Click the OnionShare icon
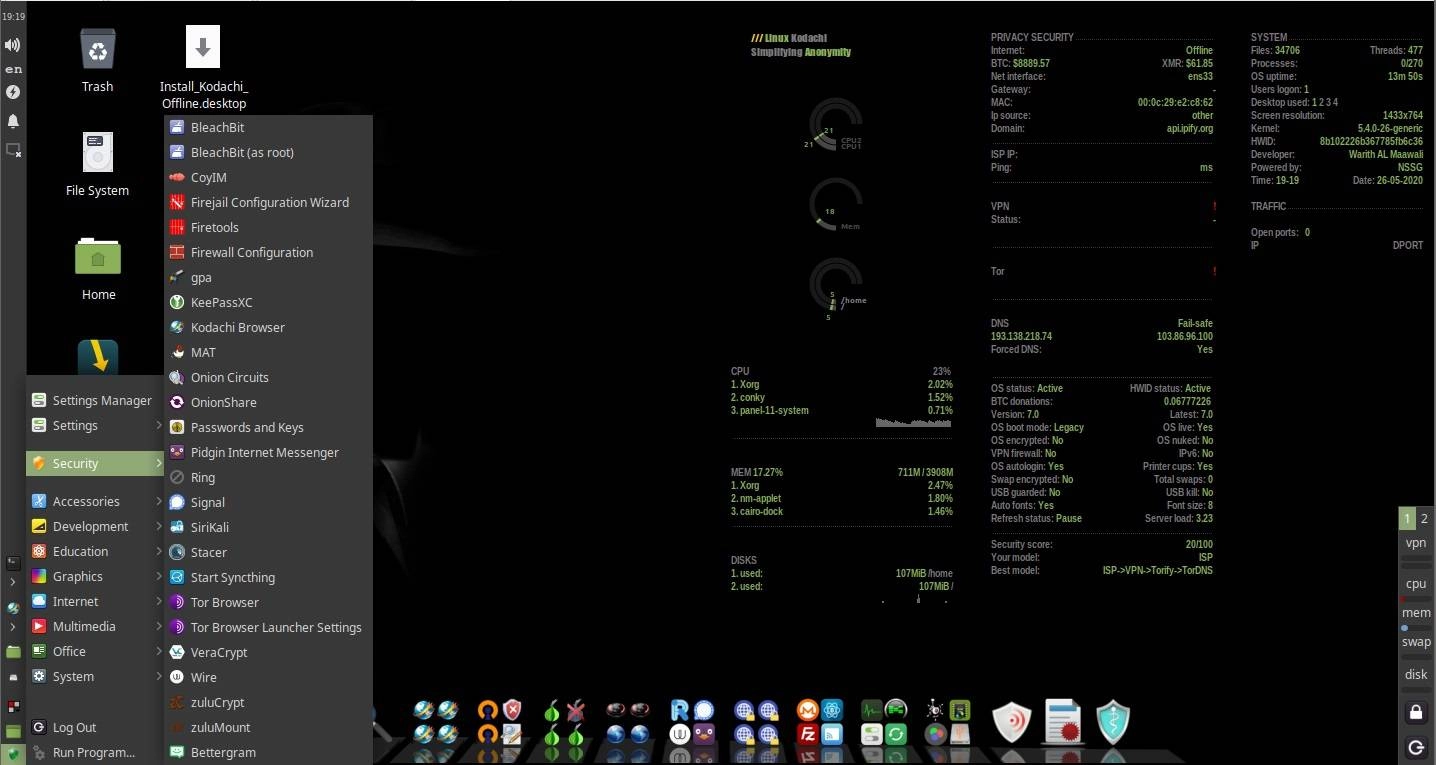 coord(177,403)
